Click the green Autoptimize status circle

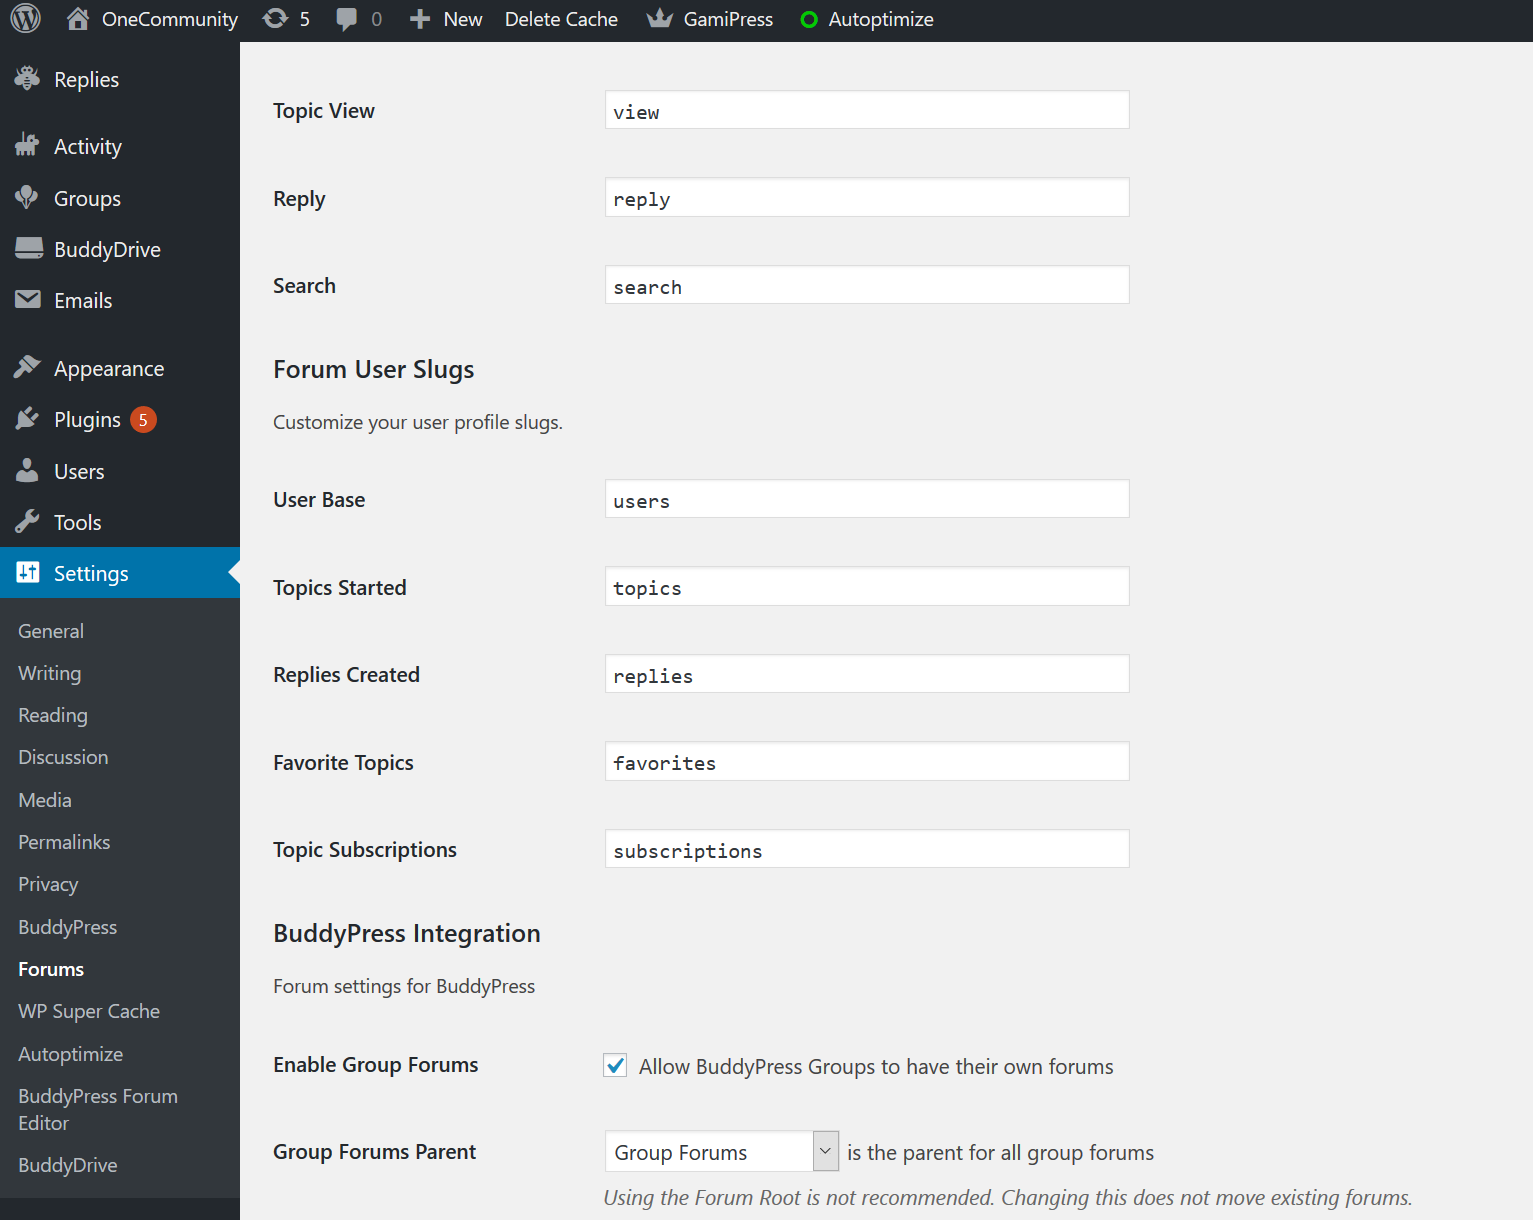pos(809,20)
